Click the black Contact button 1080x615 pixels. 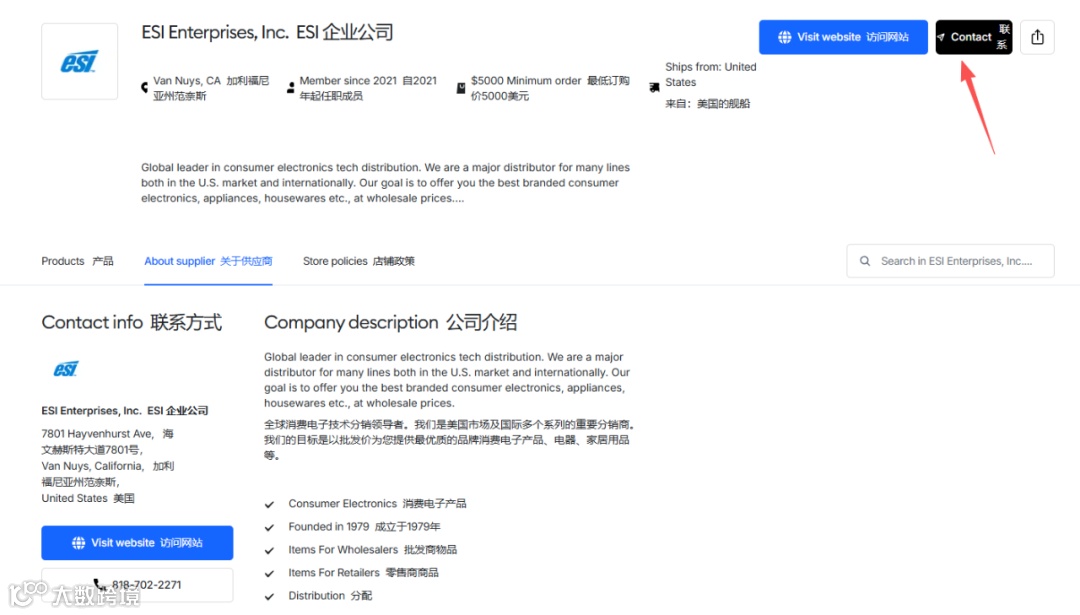(973, 37)
